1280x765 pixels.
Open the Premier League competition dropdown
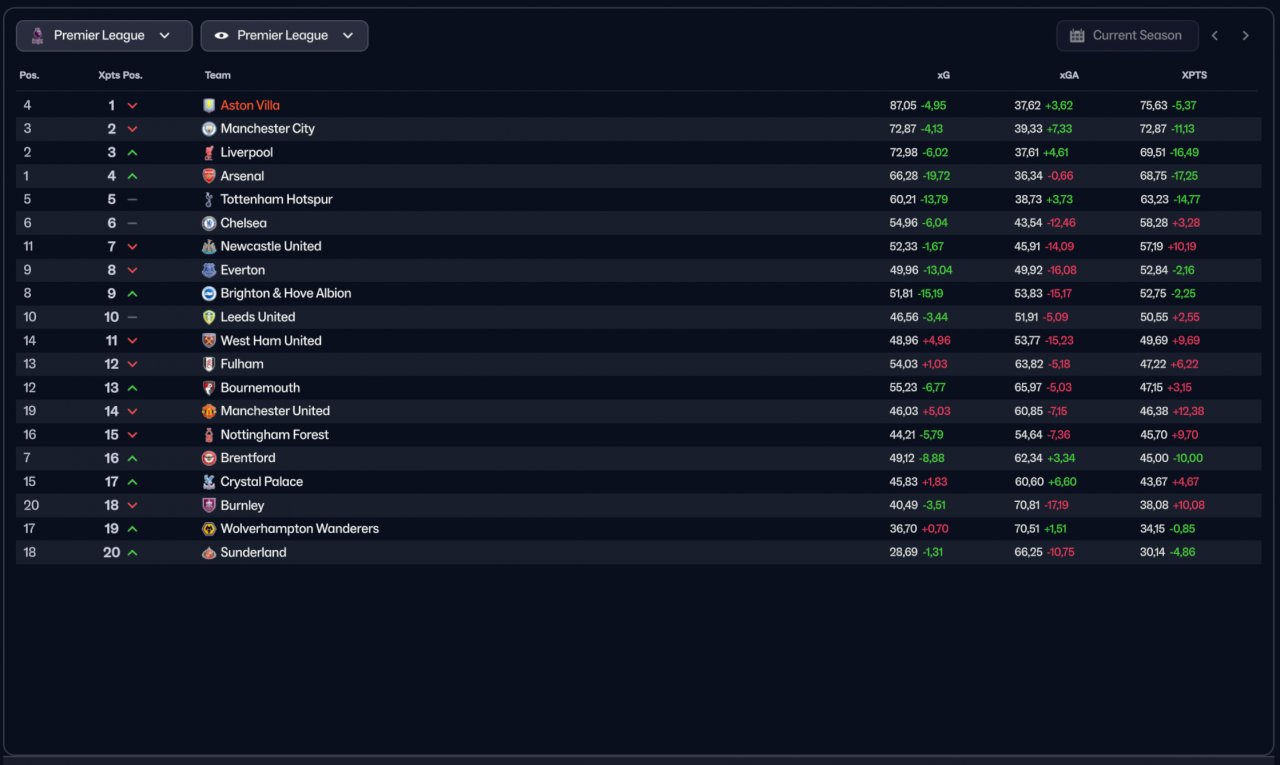(104, 36)
